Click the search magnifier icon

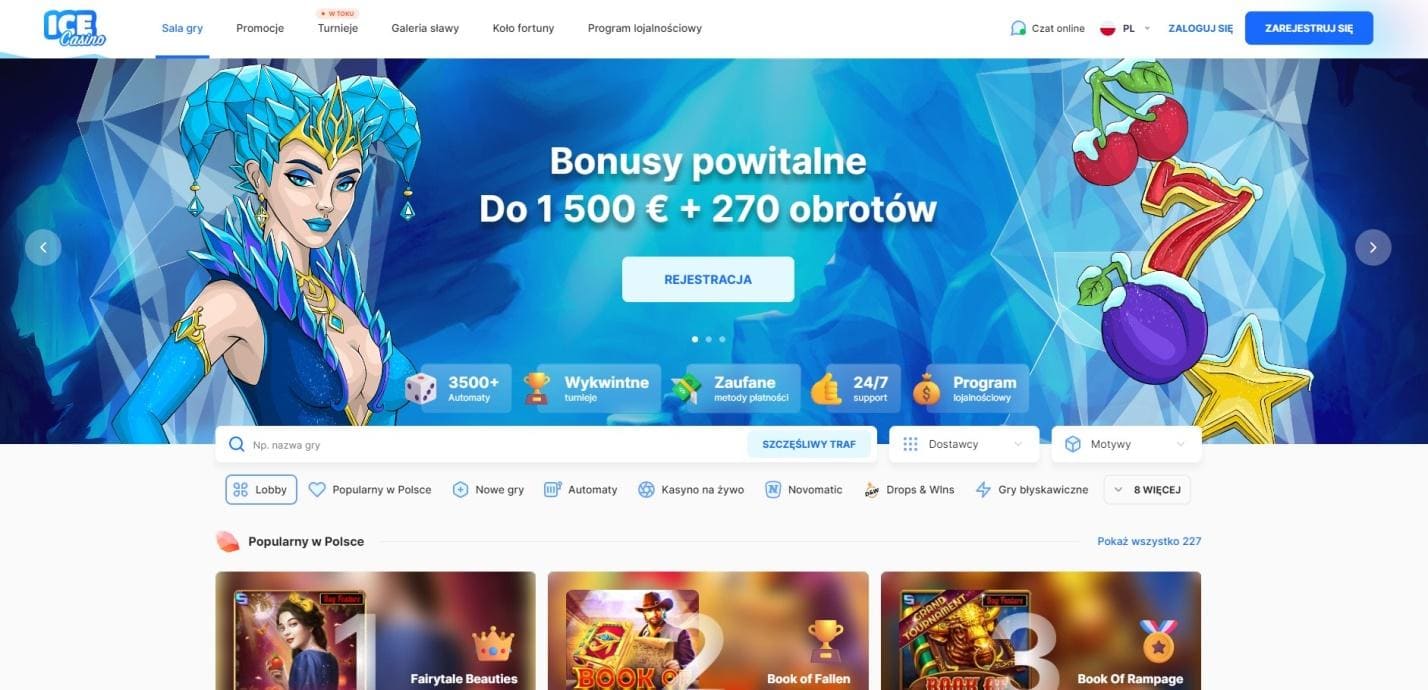pos(237,444)
